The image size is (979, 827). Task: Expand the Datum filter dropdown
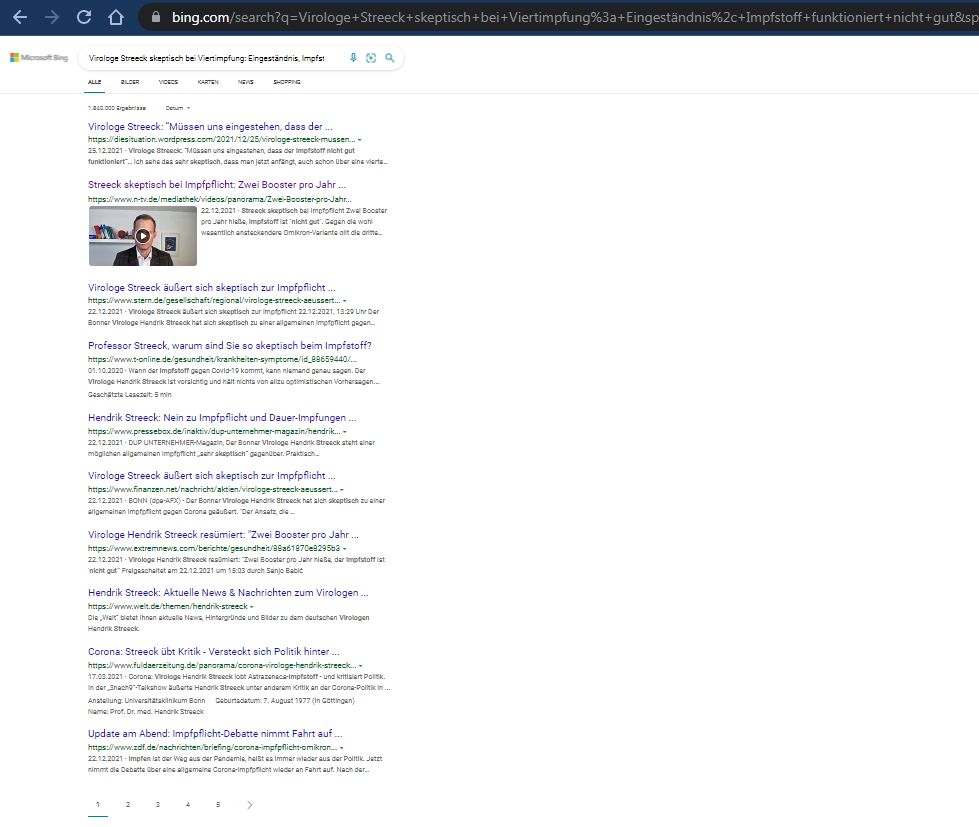[178, 107]
